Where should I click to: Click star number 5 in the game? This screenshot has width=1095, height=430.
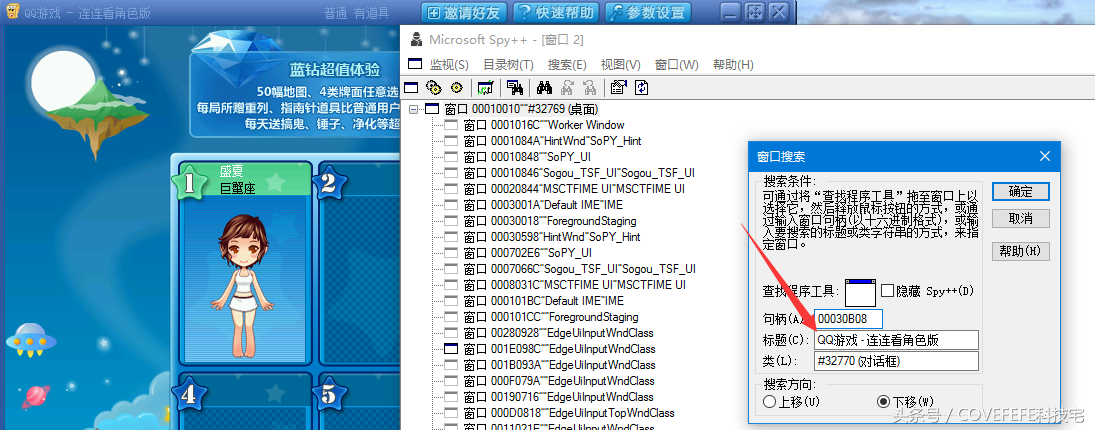pos(328,395)
